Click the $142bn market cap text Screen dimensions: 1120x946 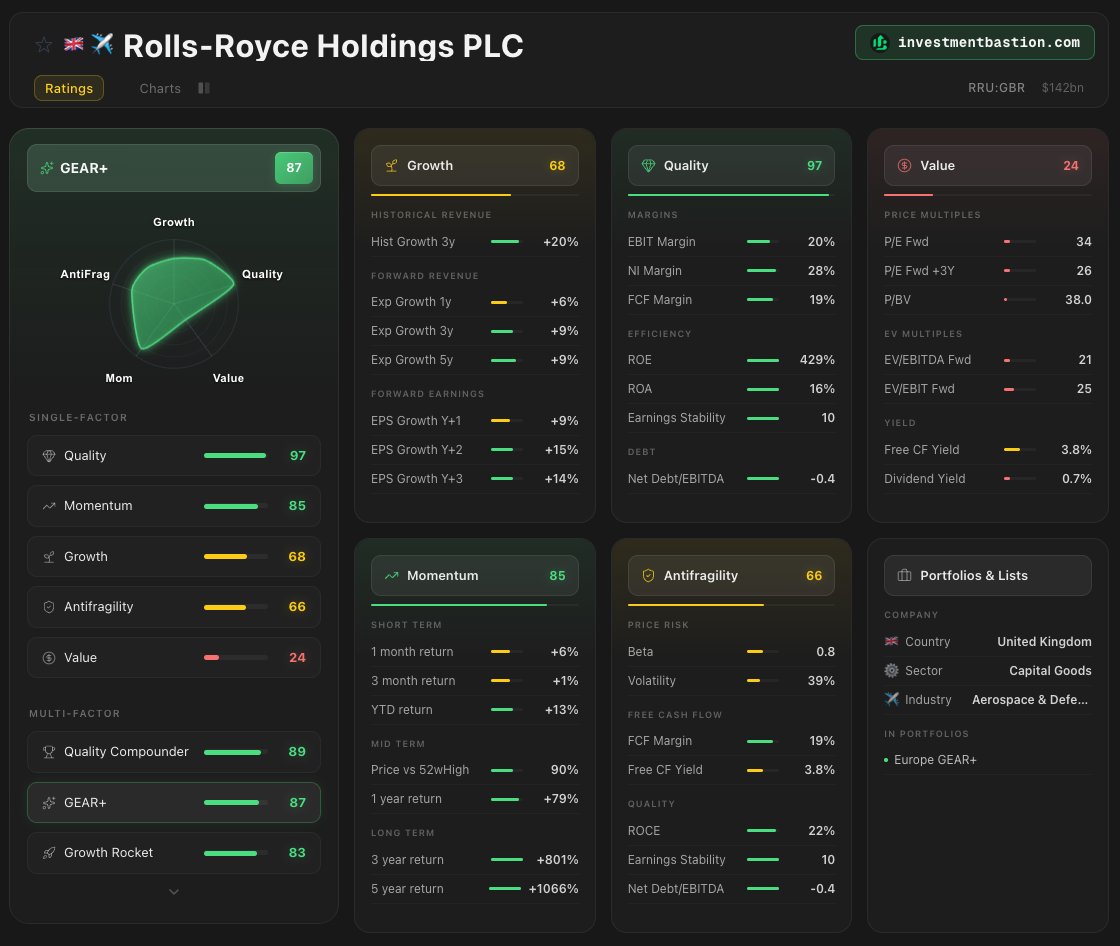[x=1062, y=88]
